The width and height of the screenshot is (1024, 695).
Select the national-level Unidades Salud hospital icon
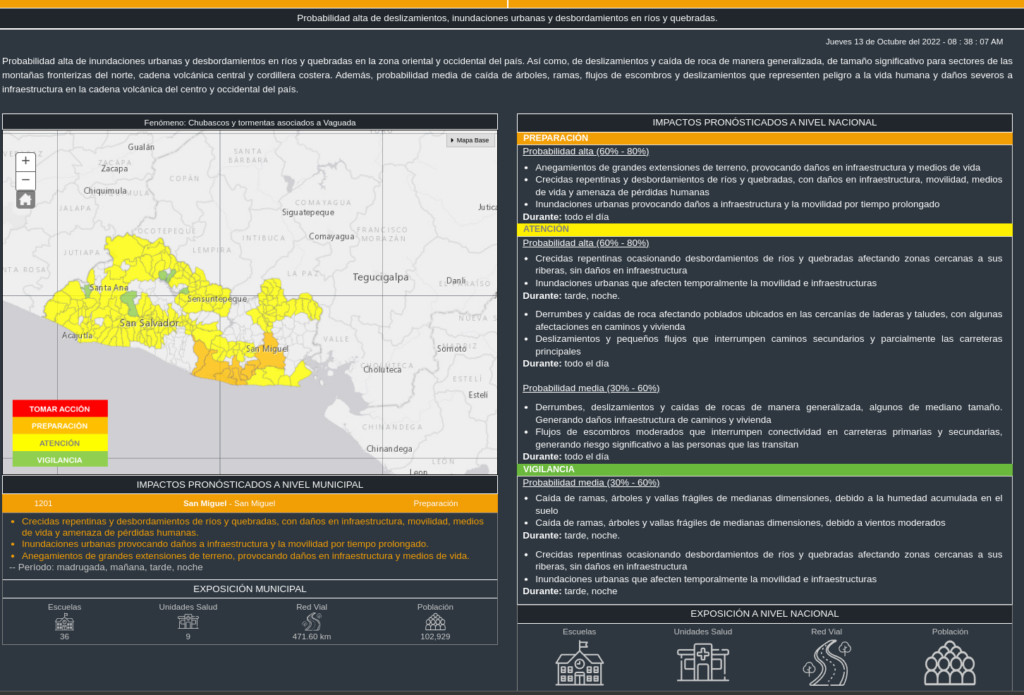point(703,663)
